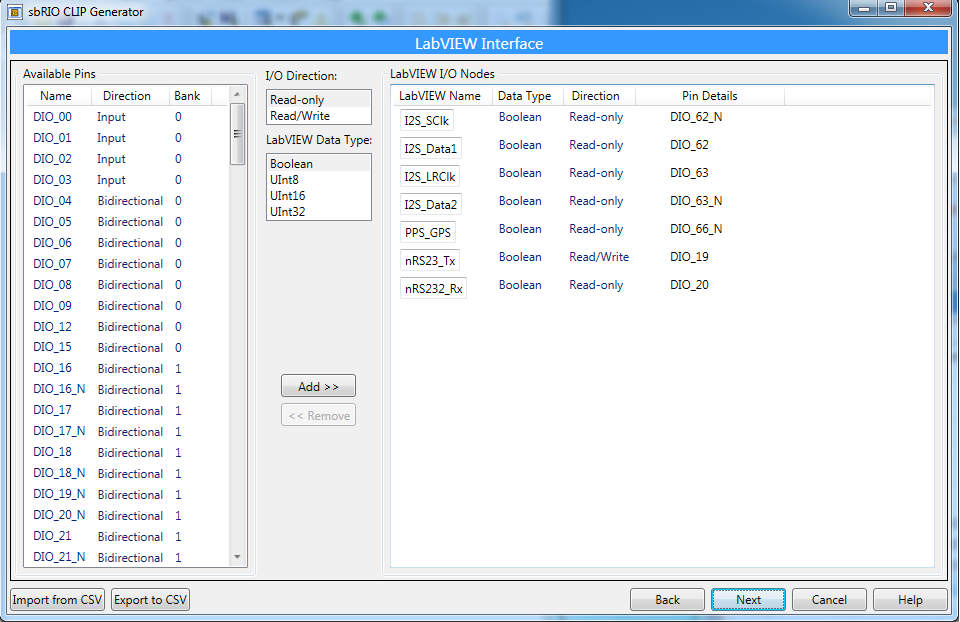Viewport: 960px width, 622px height.
Task: Click Pin Details value DIO_66_N
Action: pyautogui.click(x=696, y=229)
